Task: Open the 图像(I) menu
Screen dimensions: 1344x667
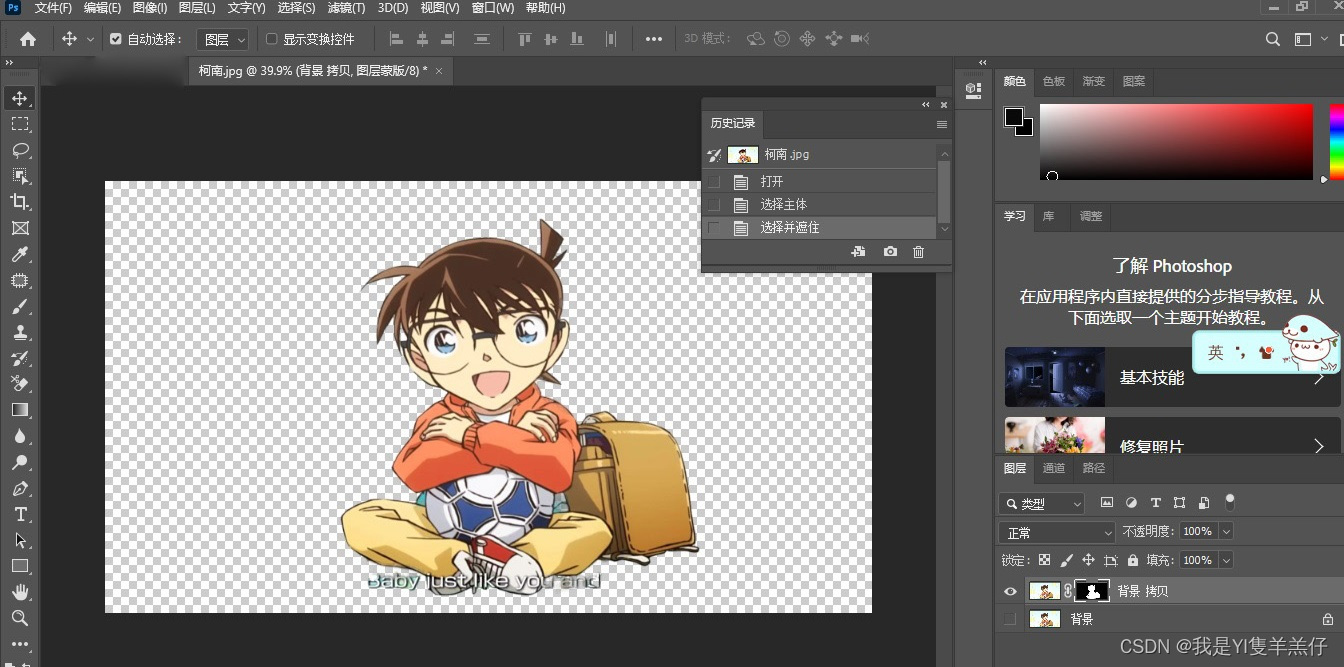Action: (x=150, y=8)
